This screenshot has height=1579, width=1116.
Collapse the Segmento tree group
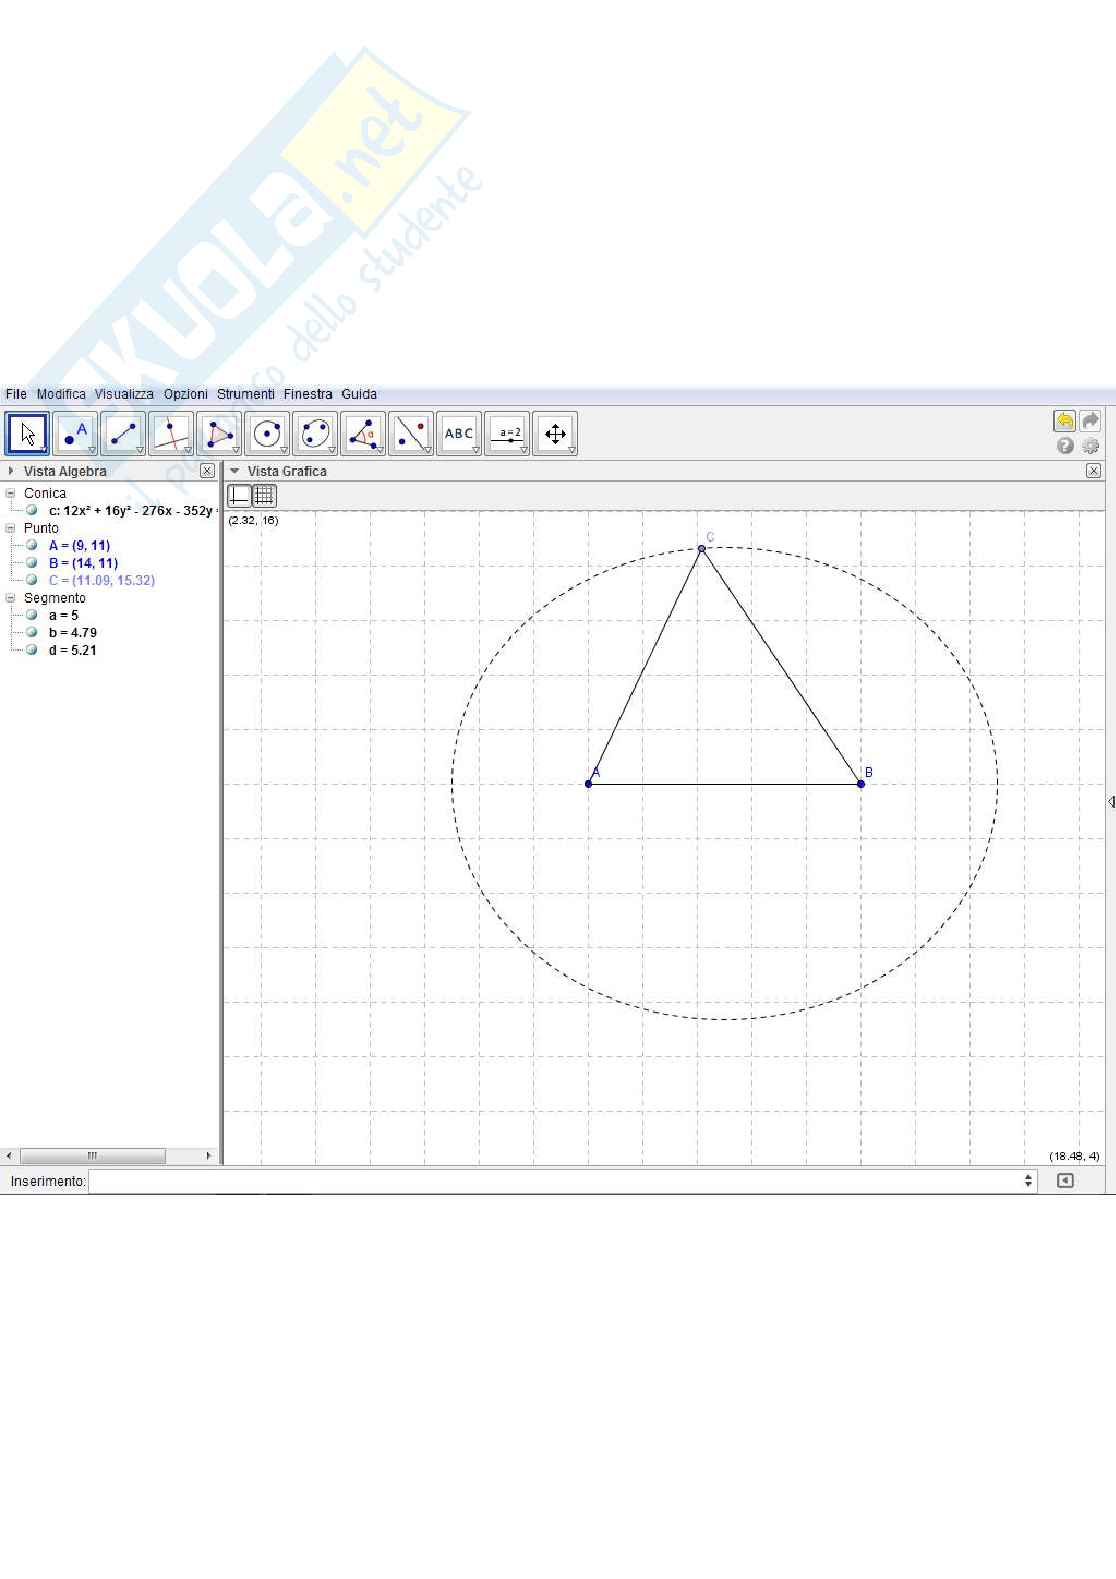11,598
